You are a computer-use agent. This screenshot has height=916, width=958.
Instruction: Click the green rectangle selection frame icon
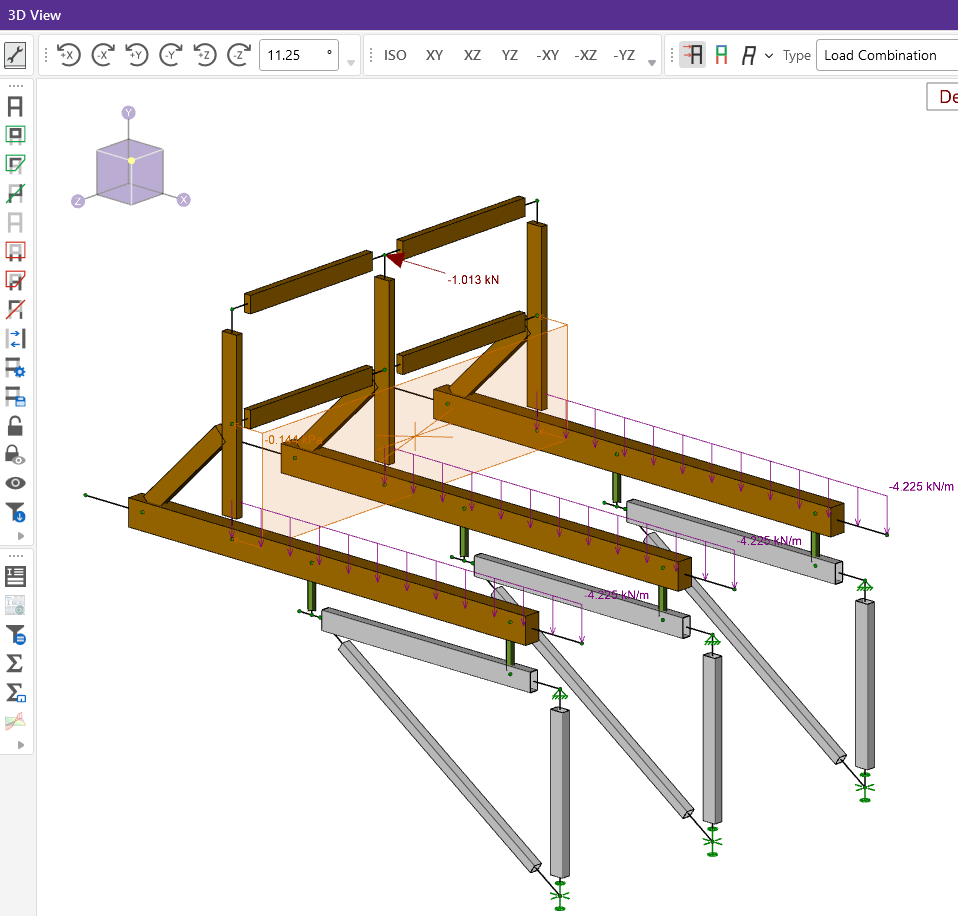click(16, 135)
